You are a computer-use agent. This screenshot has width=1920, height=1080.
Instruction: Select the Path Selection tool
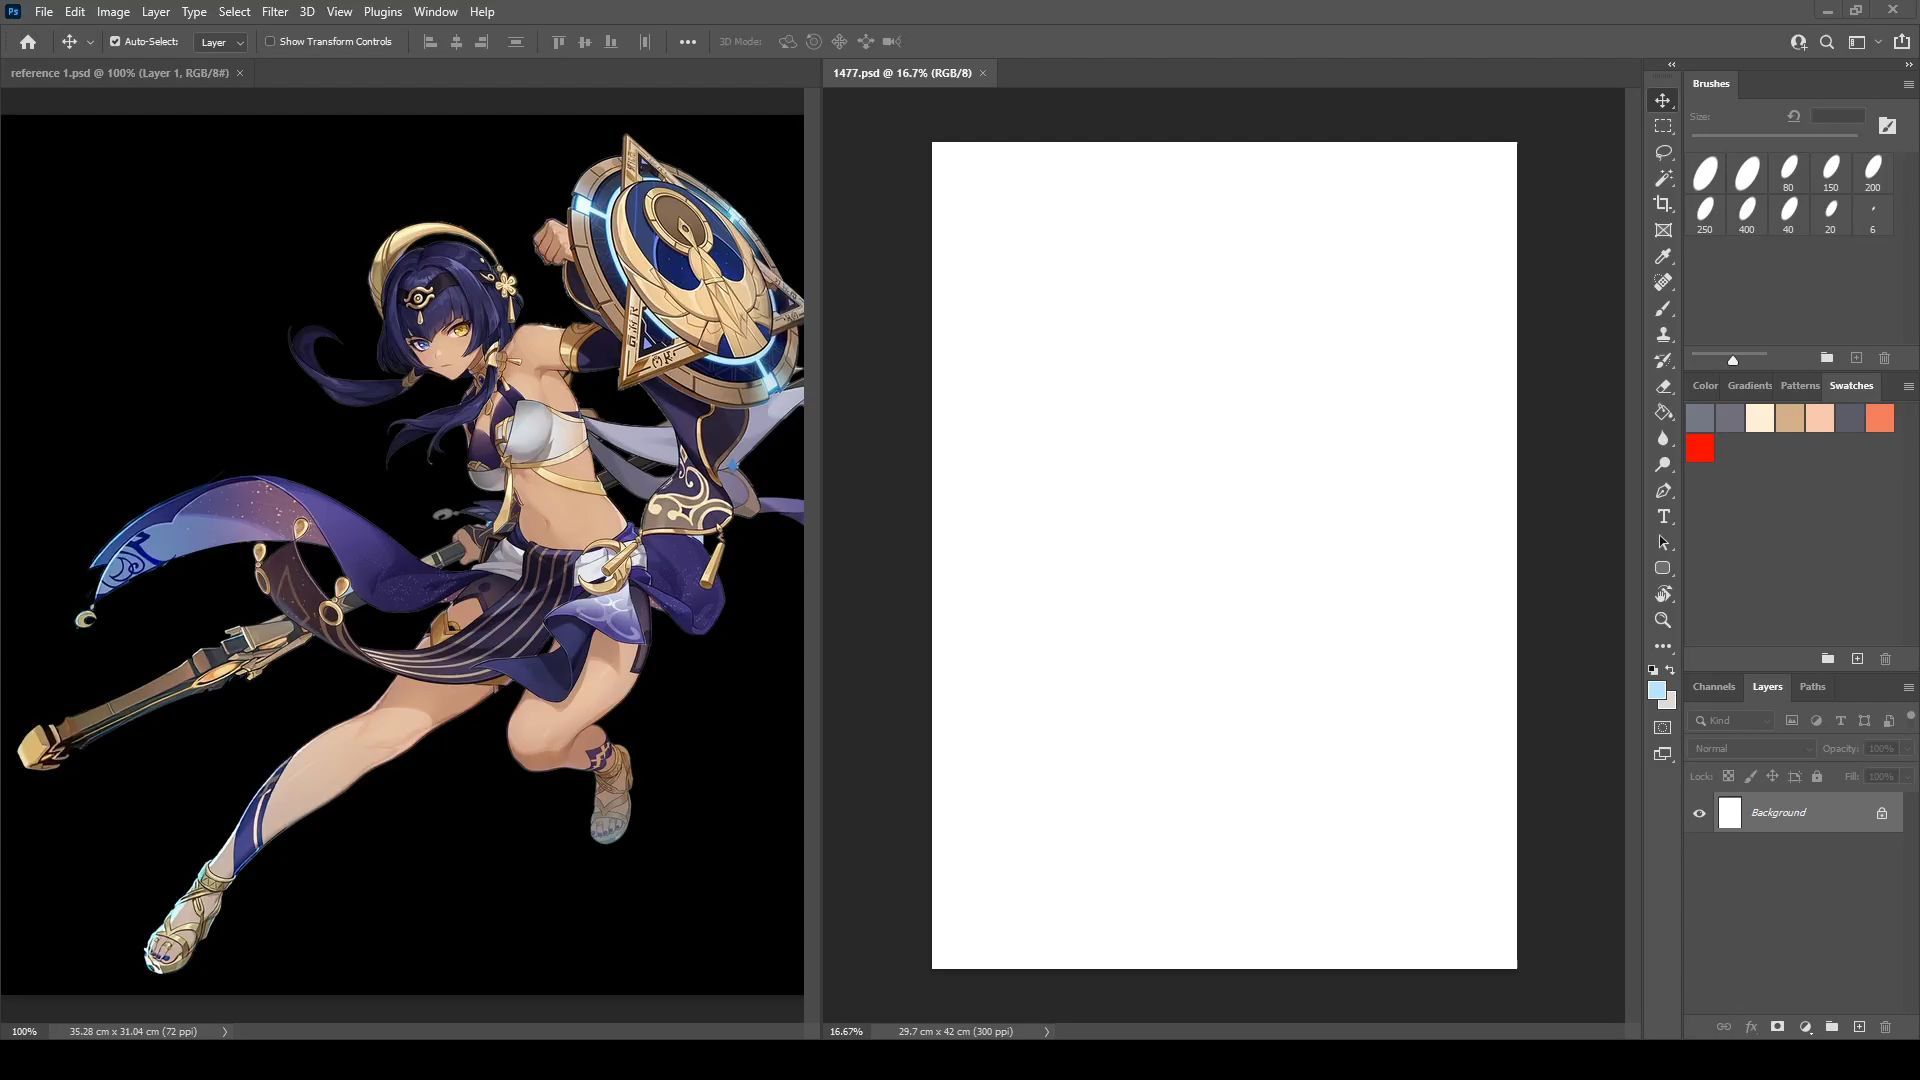pos(1663,543)
